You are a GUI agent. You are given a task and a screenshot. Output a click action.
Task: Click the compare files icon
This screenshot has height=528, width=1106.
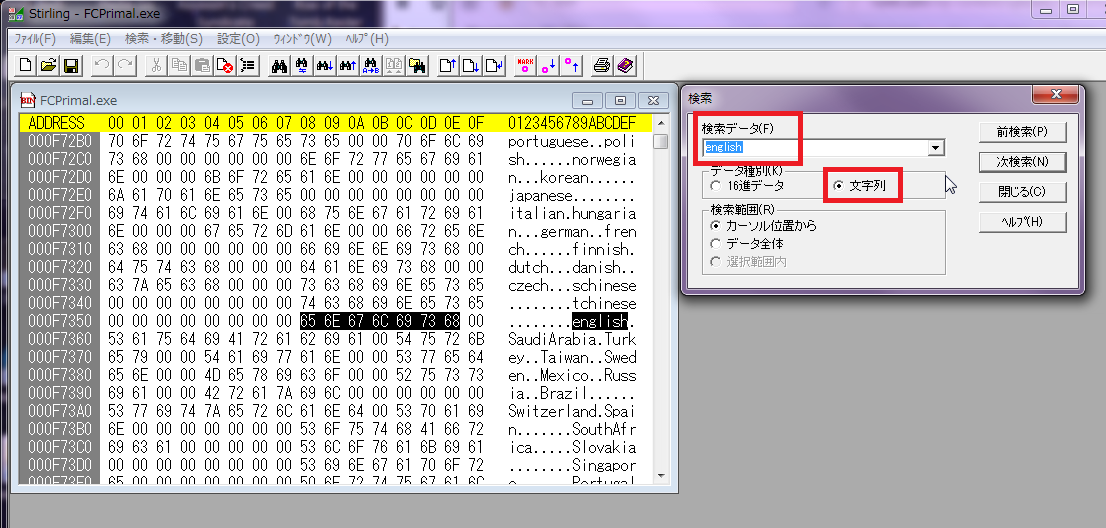click(x=394, y=66)
